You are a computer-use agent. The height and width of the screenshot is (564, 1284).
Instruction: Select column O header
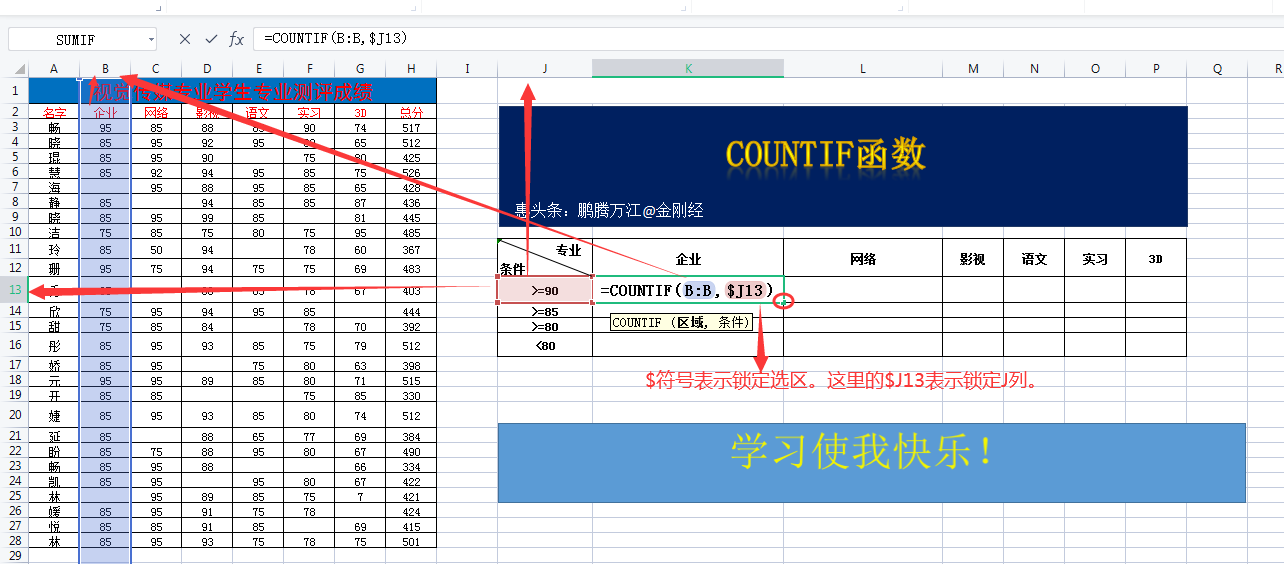(1095, 69)
